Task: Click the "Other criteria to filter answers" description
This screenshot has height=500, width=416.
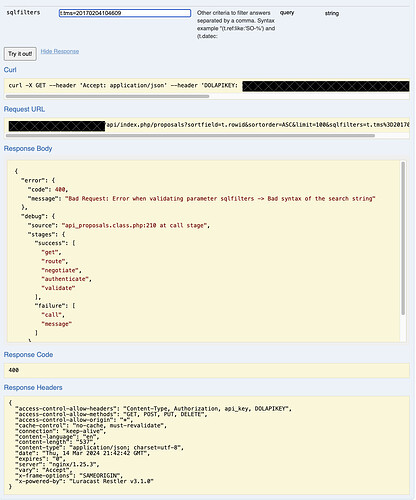Action: click(x=236, y=24)
